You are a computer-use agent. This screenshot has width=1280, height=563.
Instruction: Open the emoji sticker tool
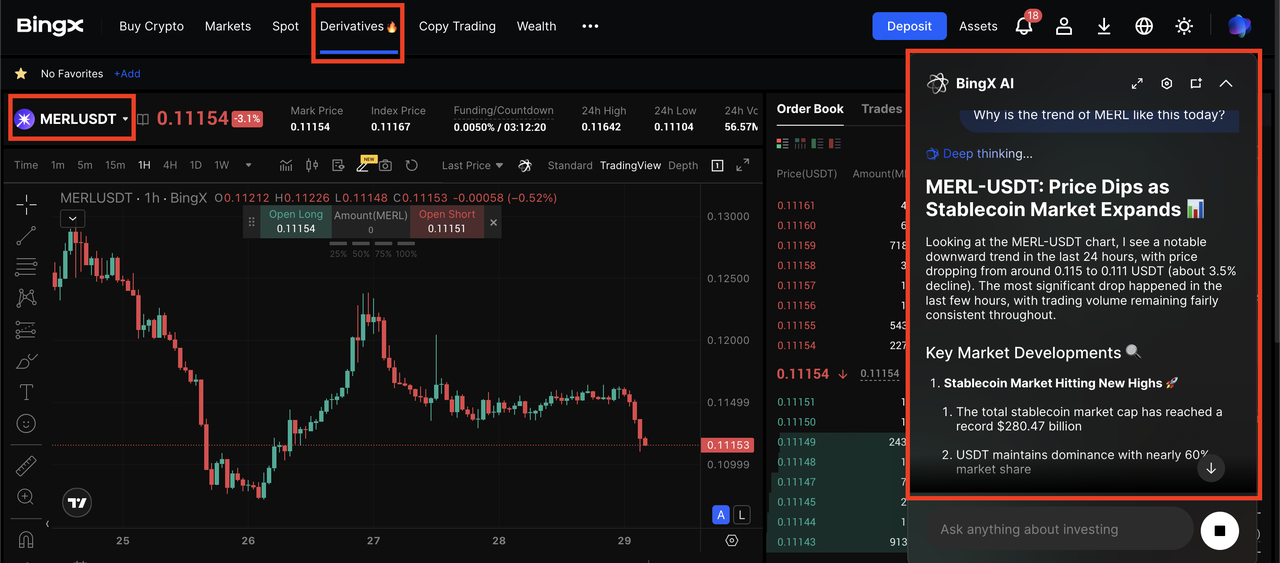(x=26, y=423)
